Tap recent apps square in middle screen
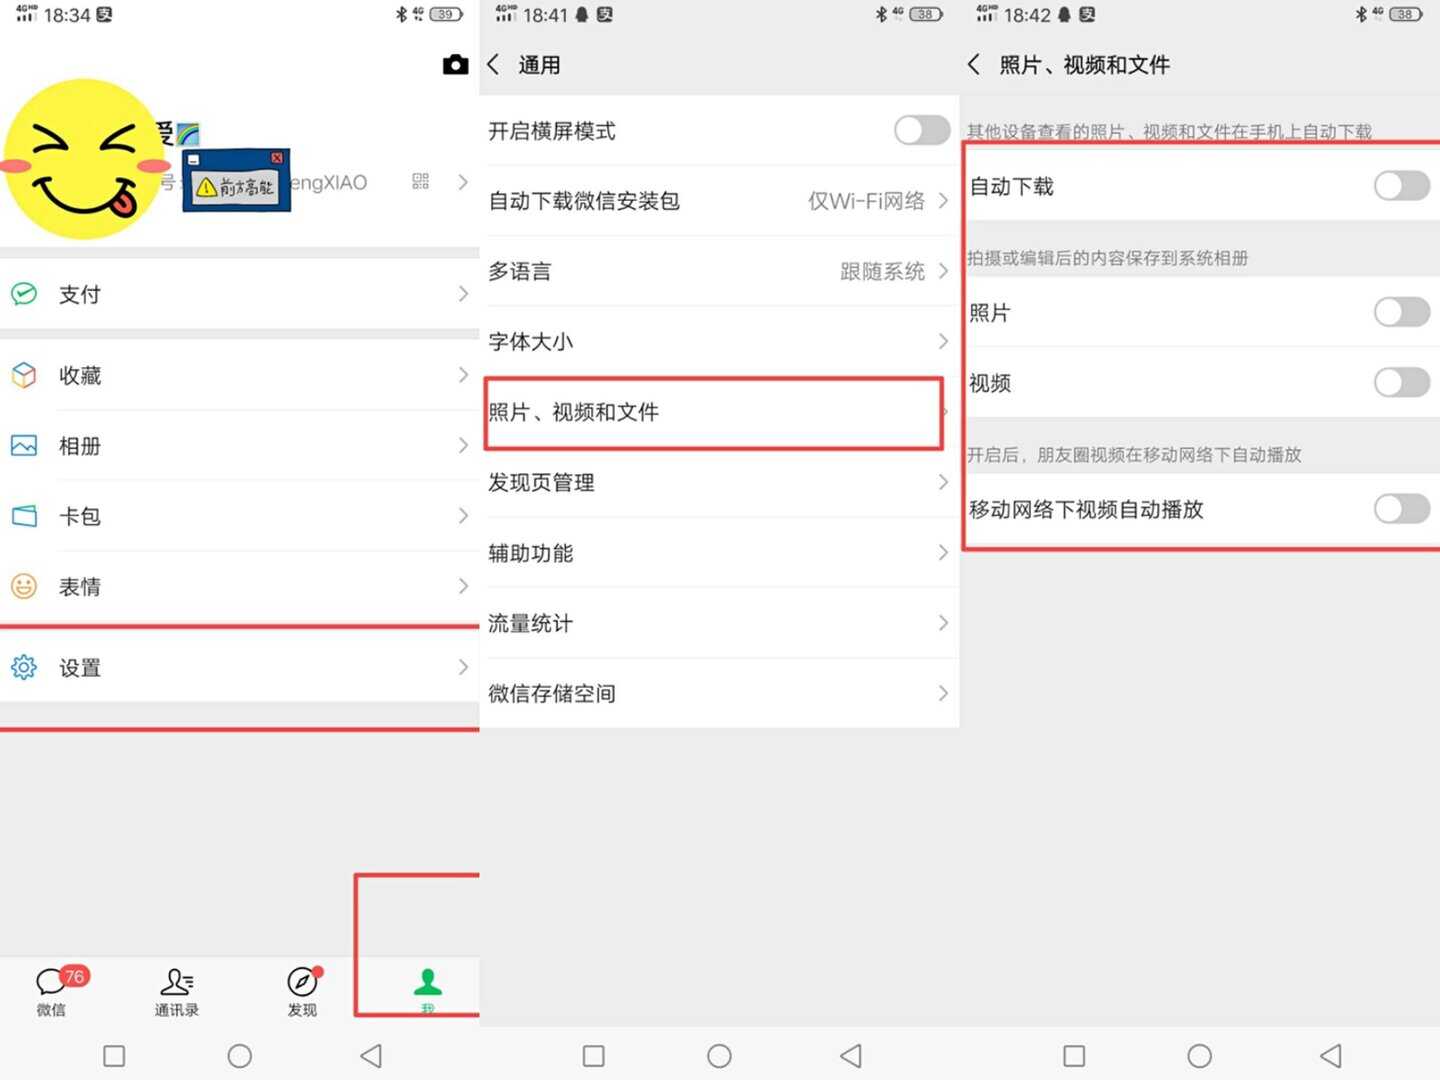This screenshot has width=1440, height=1080. (594, 1055)
